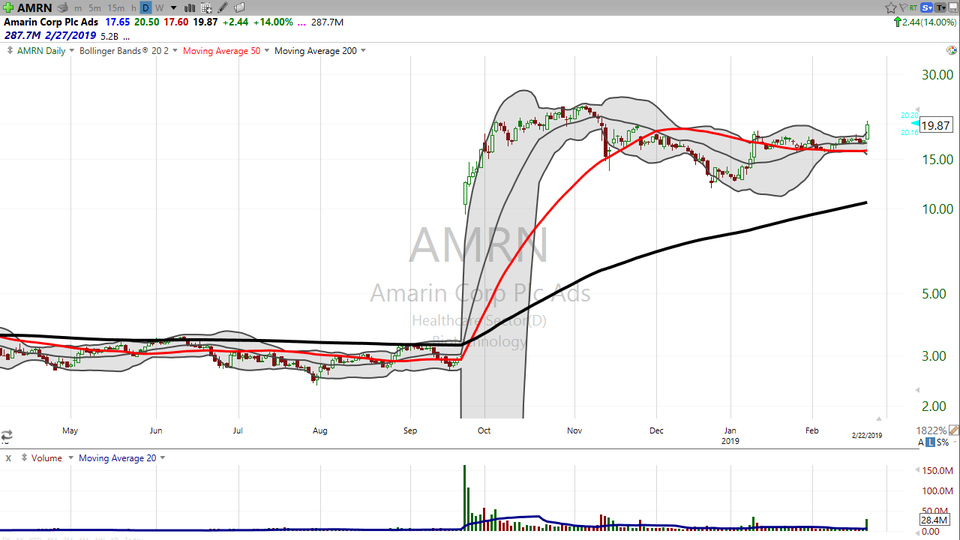
Task: Click the 150.0M volume scale label
Action: pyautogui.click(x=937, y=471)
